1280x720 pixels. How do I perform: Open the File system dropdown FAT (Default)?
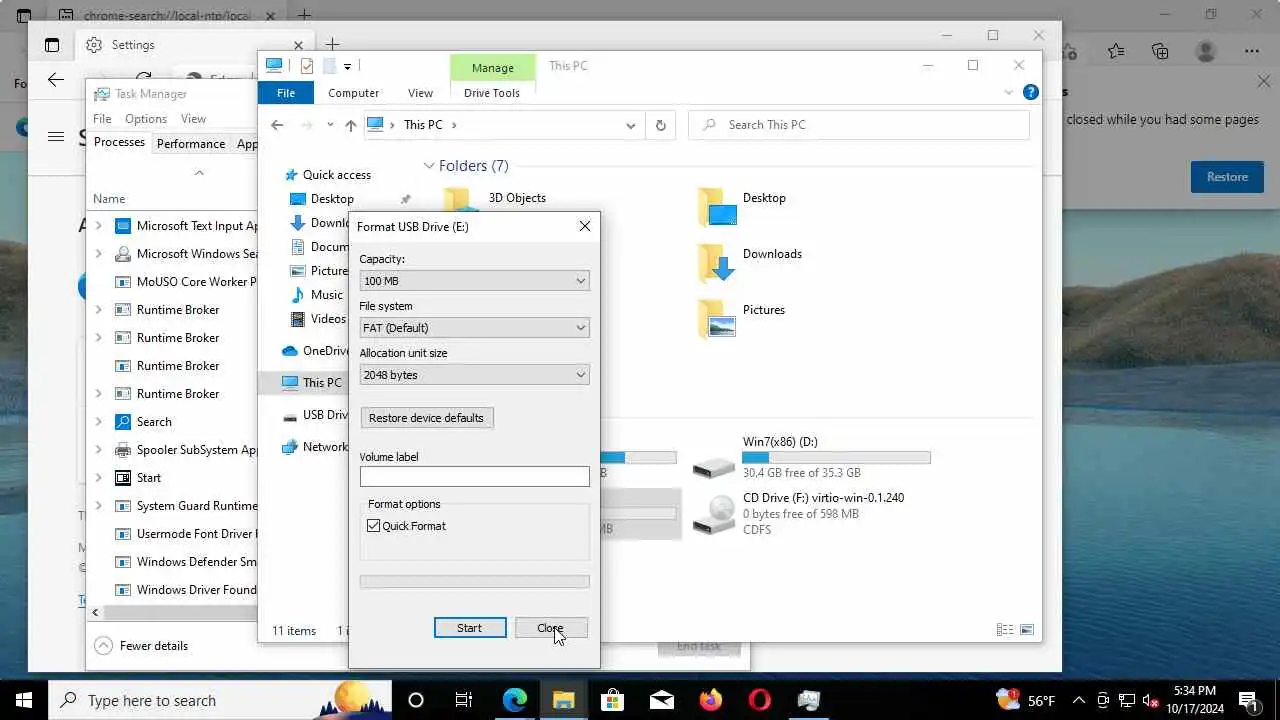[474, 328]
